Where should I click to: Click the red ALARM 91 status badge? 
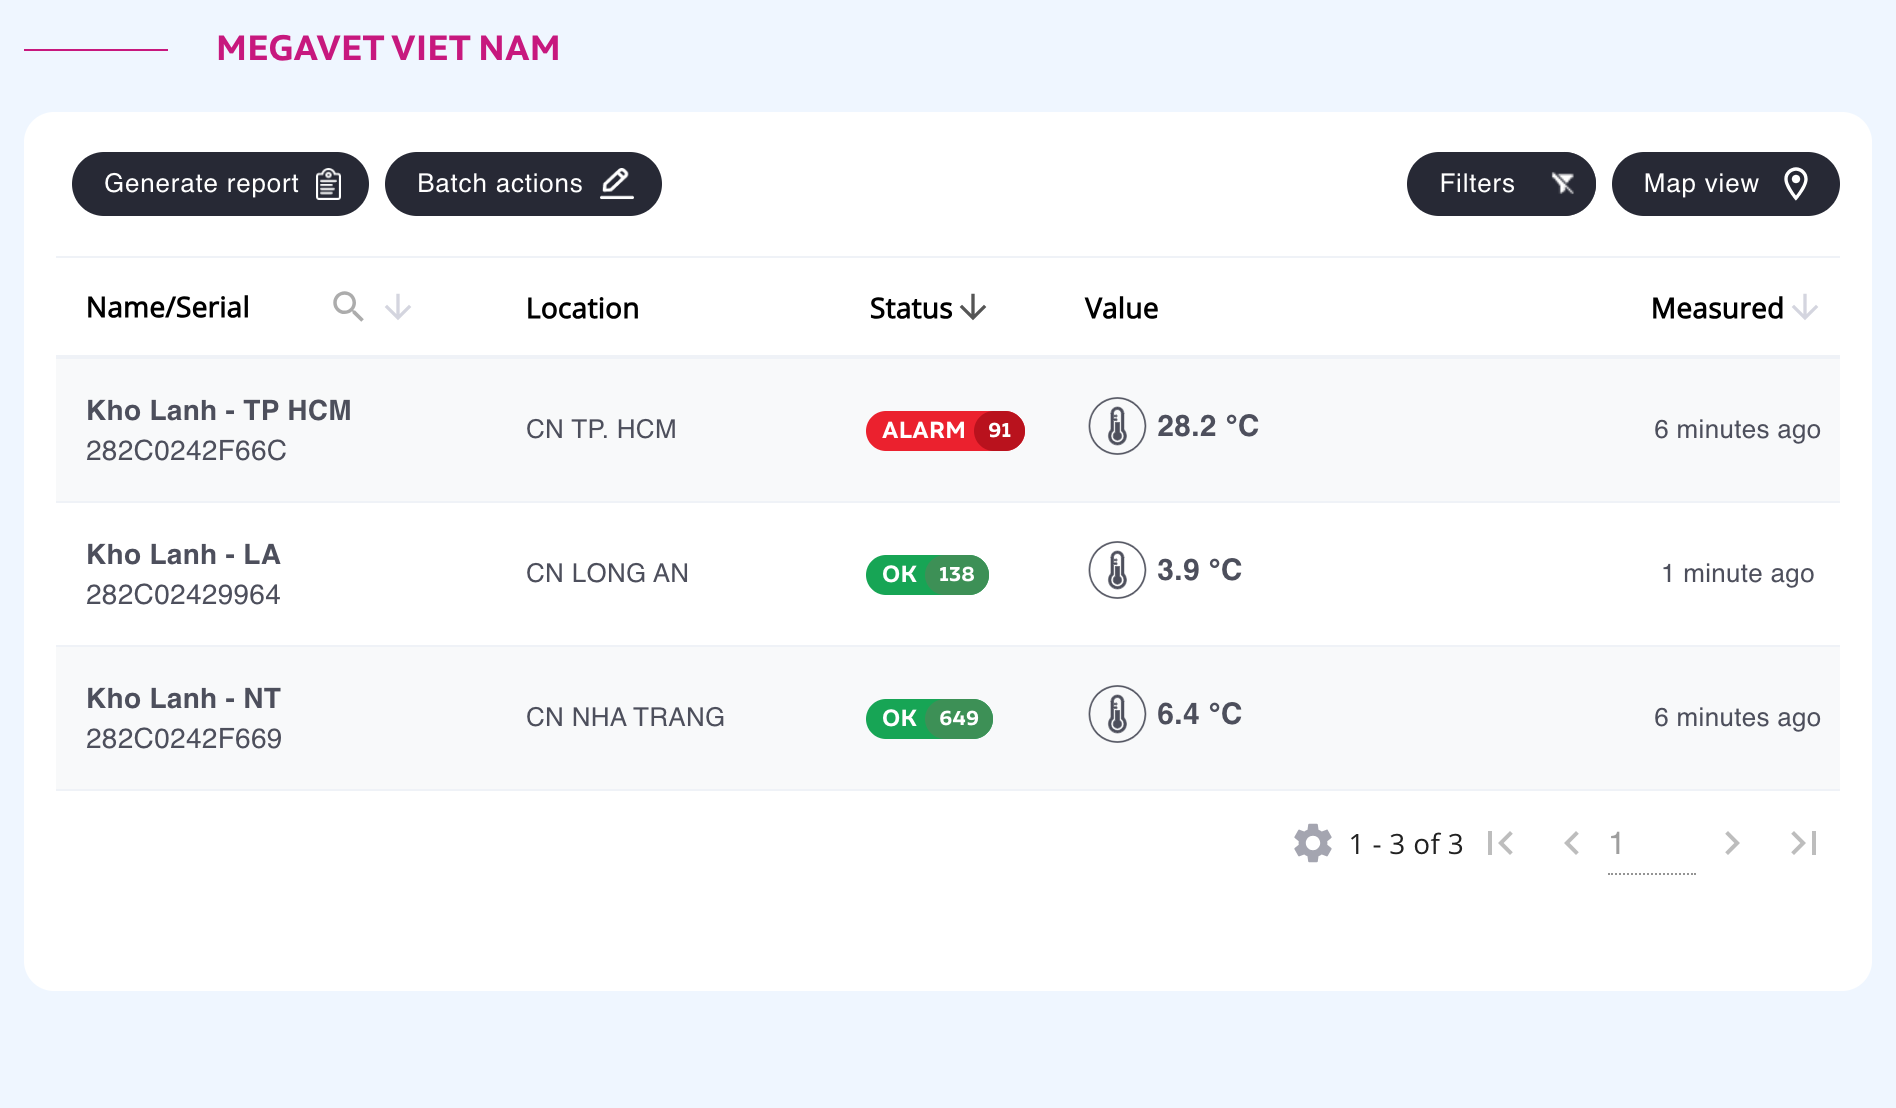coord(945,430)
